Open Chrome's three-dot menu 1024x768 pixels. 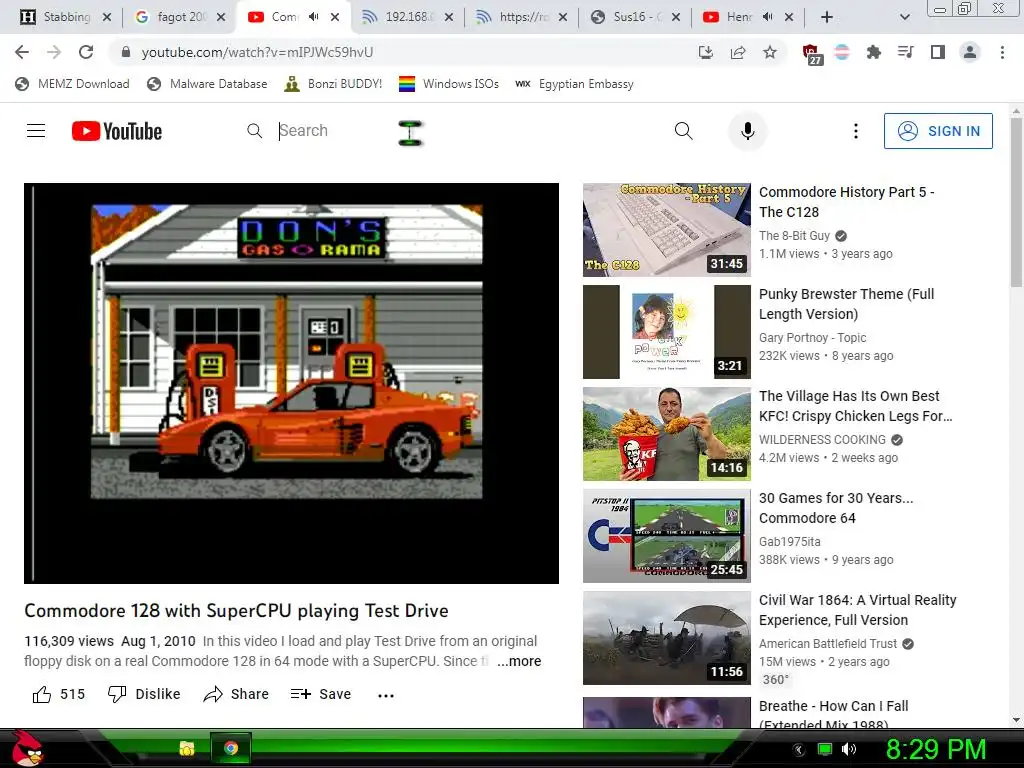tap(1002, 52)
